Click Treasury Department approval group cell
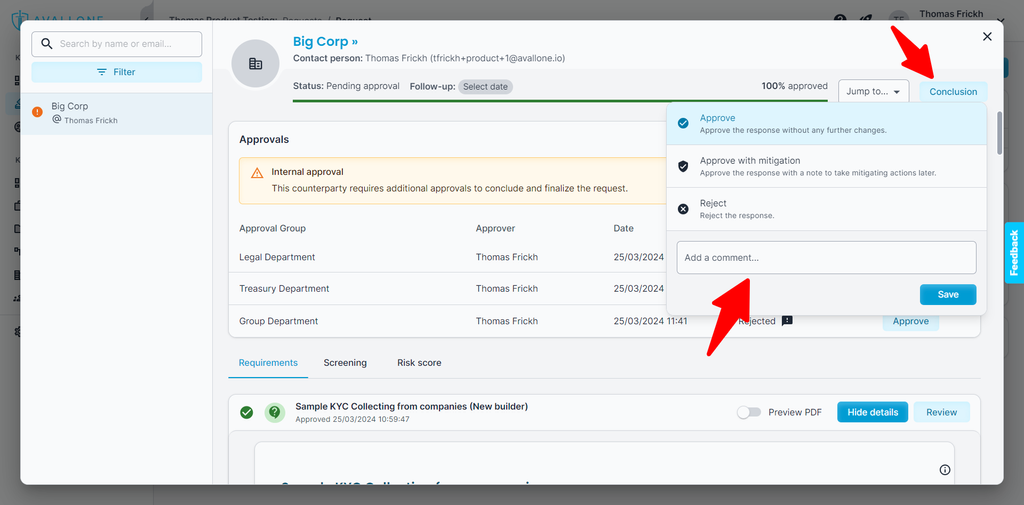Image resolution: width=1024 pixels, height=505 pixels. coord(284,289)
